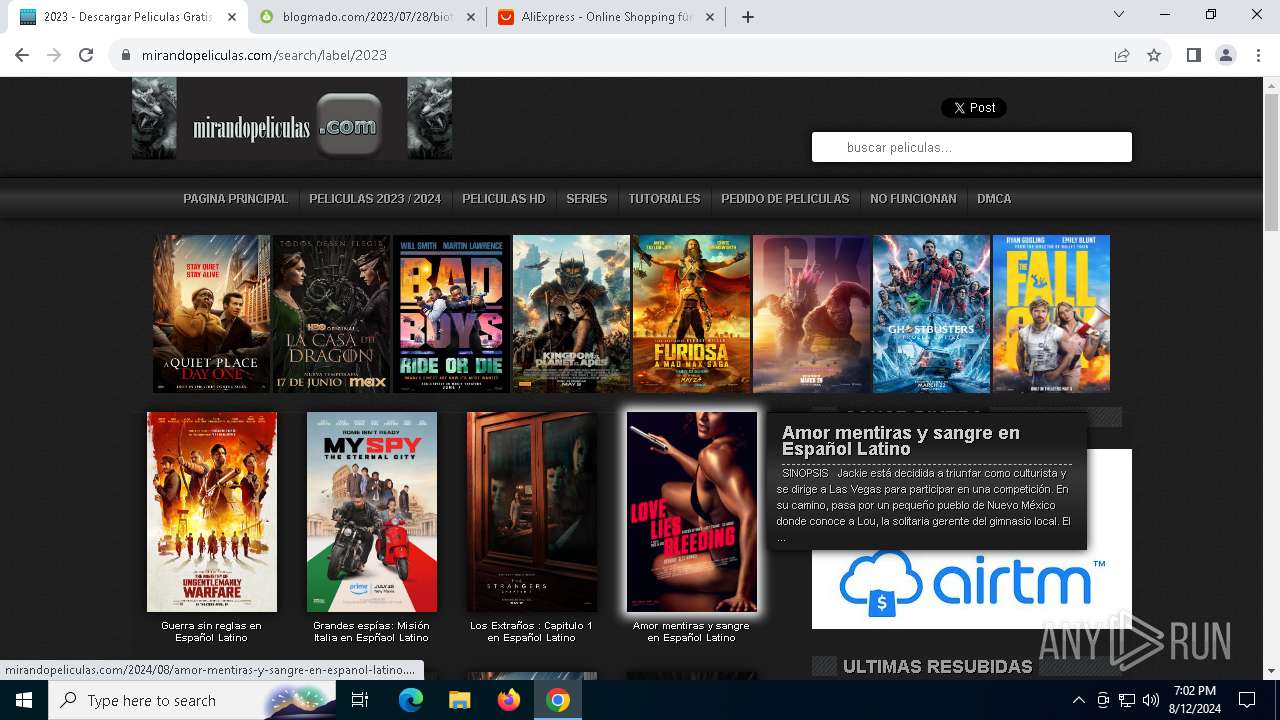This screenshot has height=720, width=1280.
Task: Open Kingdom of the Planet of the Apes poster
Action: click(571, 314)
